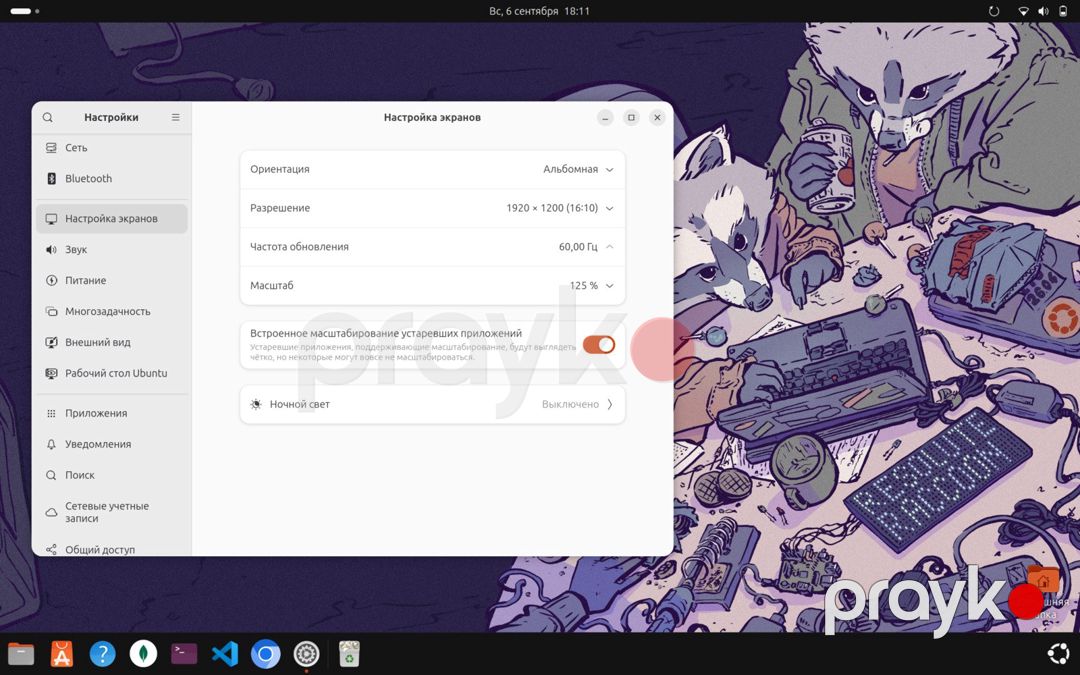
Task: Click the Bluetooth icon in sidebar
Action: [51, 179]
